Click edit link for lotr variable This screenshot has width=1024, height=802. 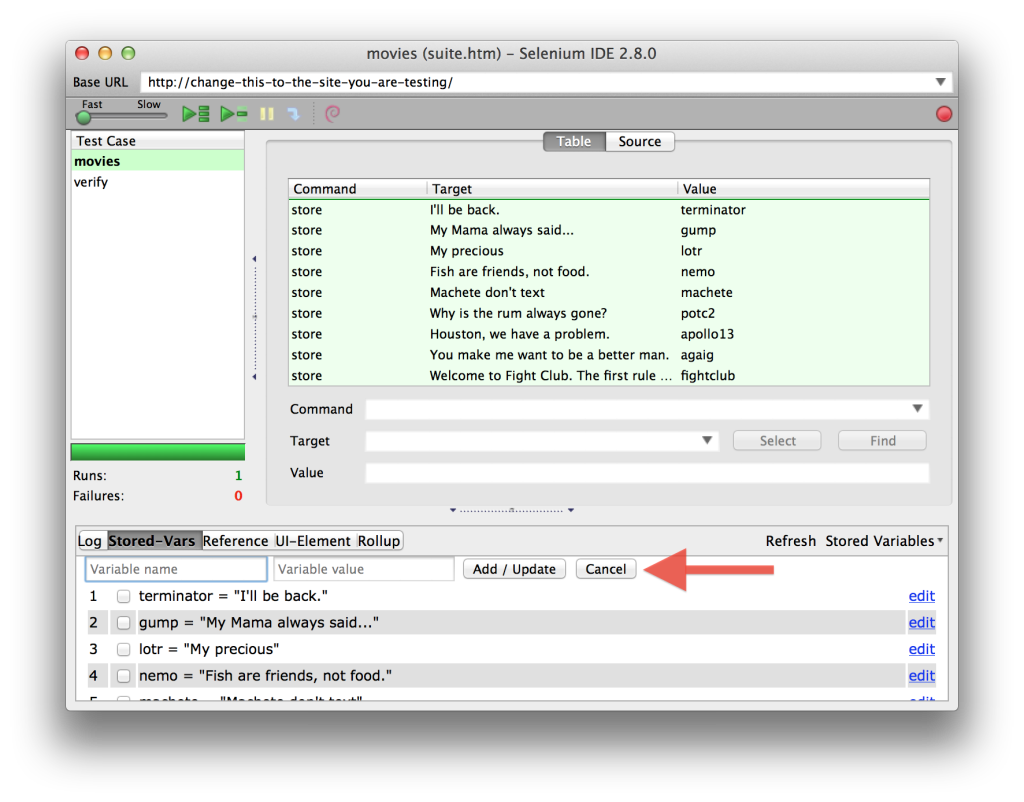(x=921, y=649)
